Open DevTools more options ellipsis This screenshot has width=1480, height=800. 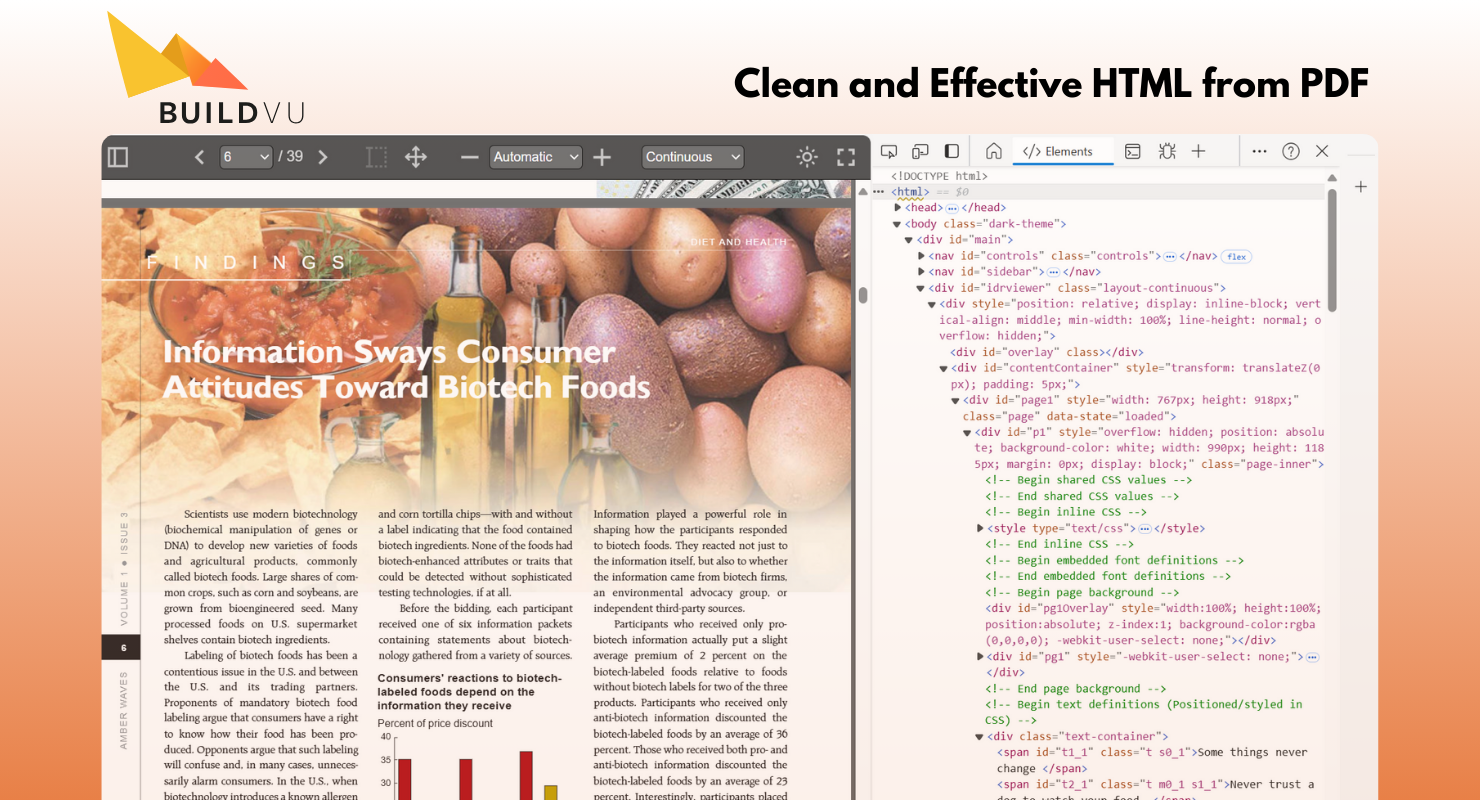pyautogui.click(x=1259, y=151)
